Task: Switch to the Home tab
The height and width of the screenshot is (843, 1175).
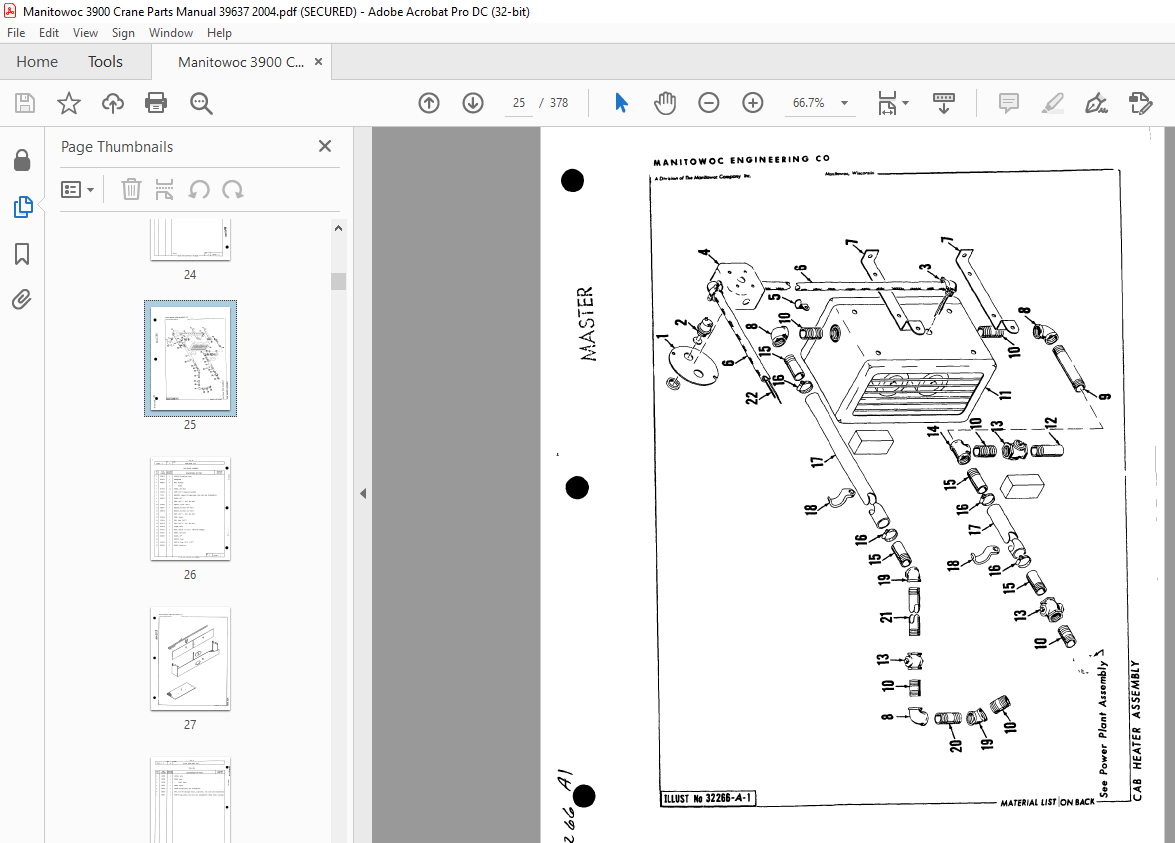Action: tap(37, 61)
